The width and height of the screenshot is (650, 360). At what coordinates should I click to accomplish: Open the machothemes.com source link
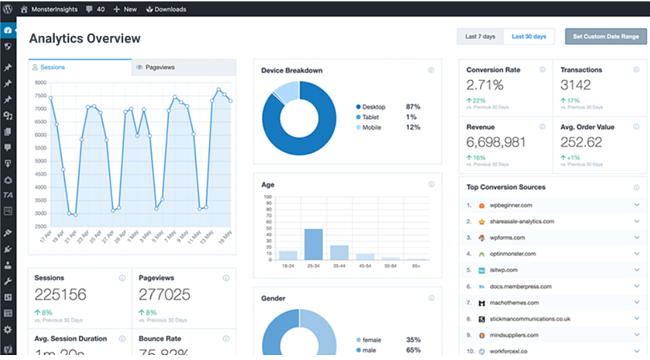[x=514, y=303]
